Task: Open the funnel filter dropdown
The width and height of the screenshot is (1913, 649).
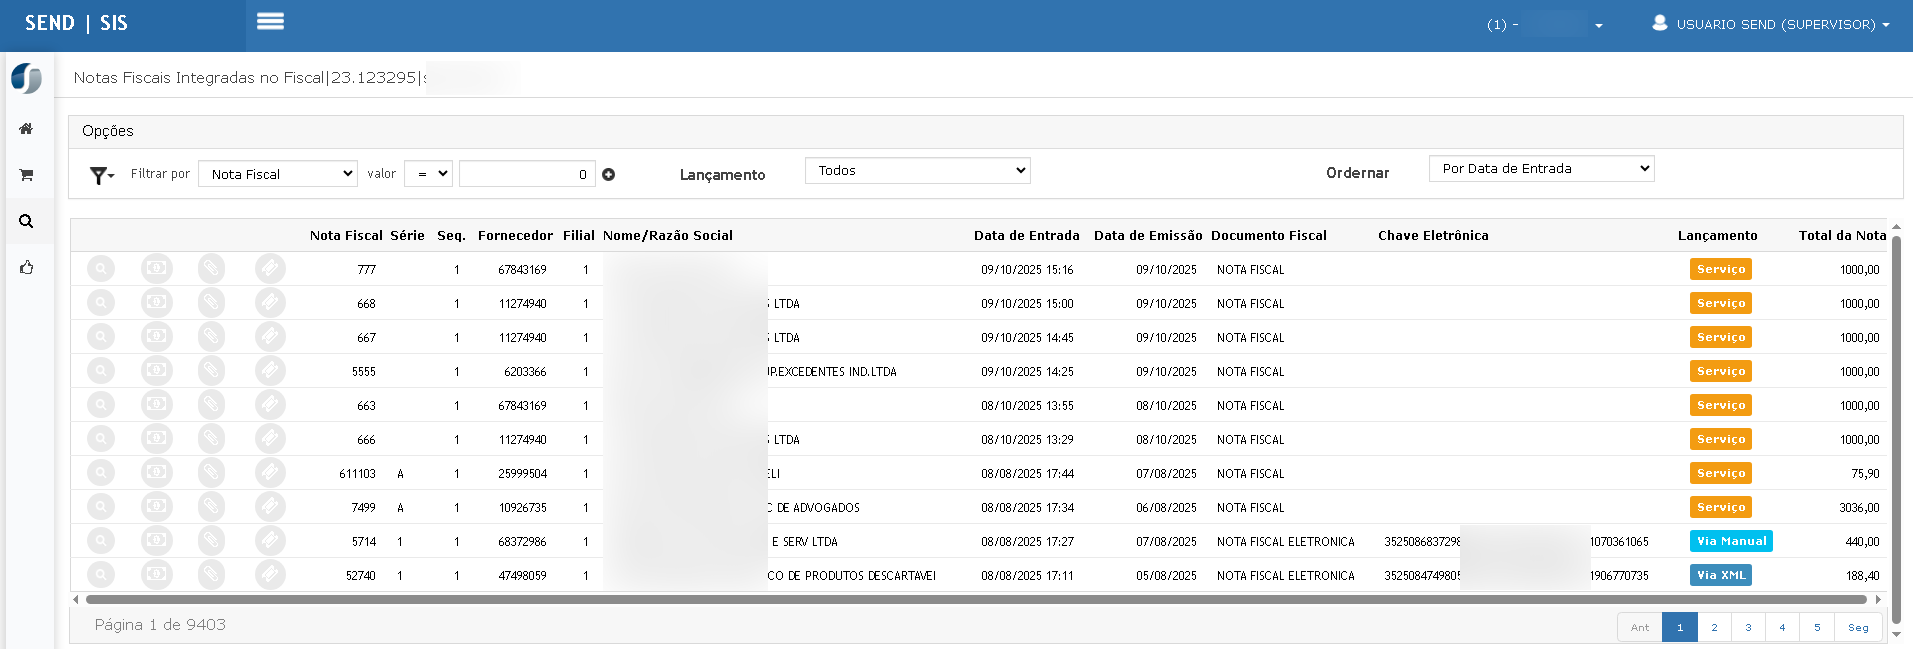Action: tap(102, 175)
